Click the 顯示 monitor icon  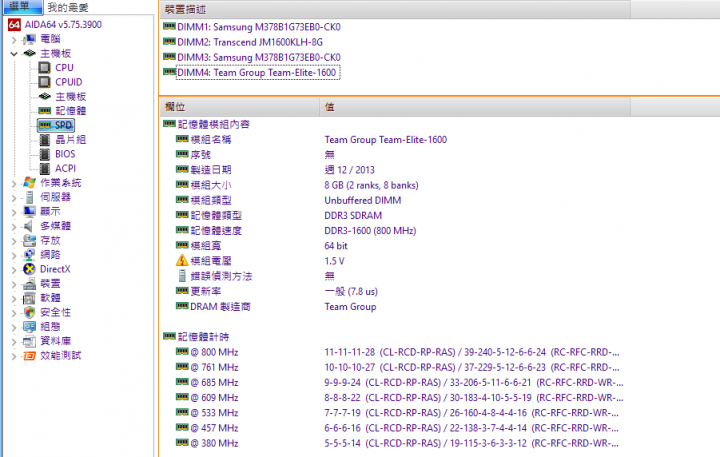coord(29,212)
